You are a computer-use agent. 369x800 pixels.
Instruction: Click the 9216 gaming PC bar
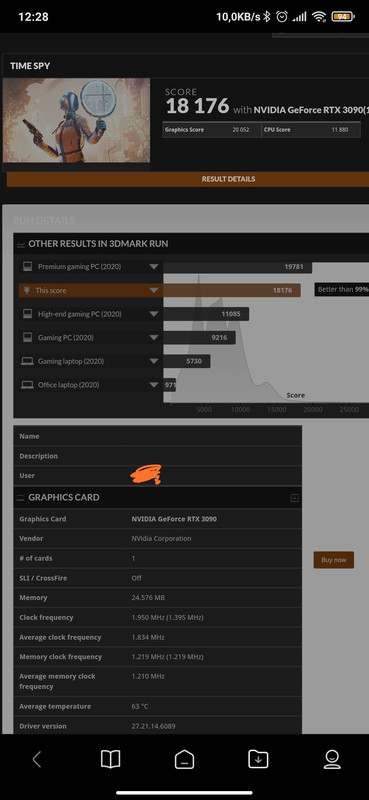point(199,337)
